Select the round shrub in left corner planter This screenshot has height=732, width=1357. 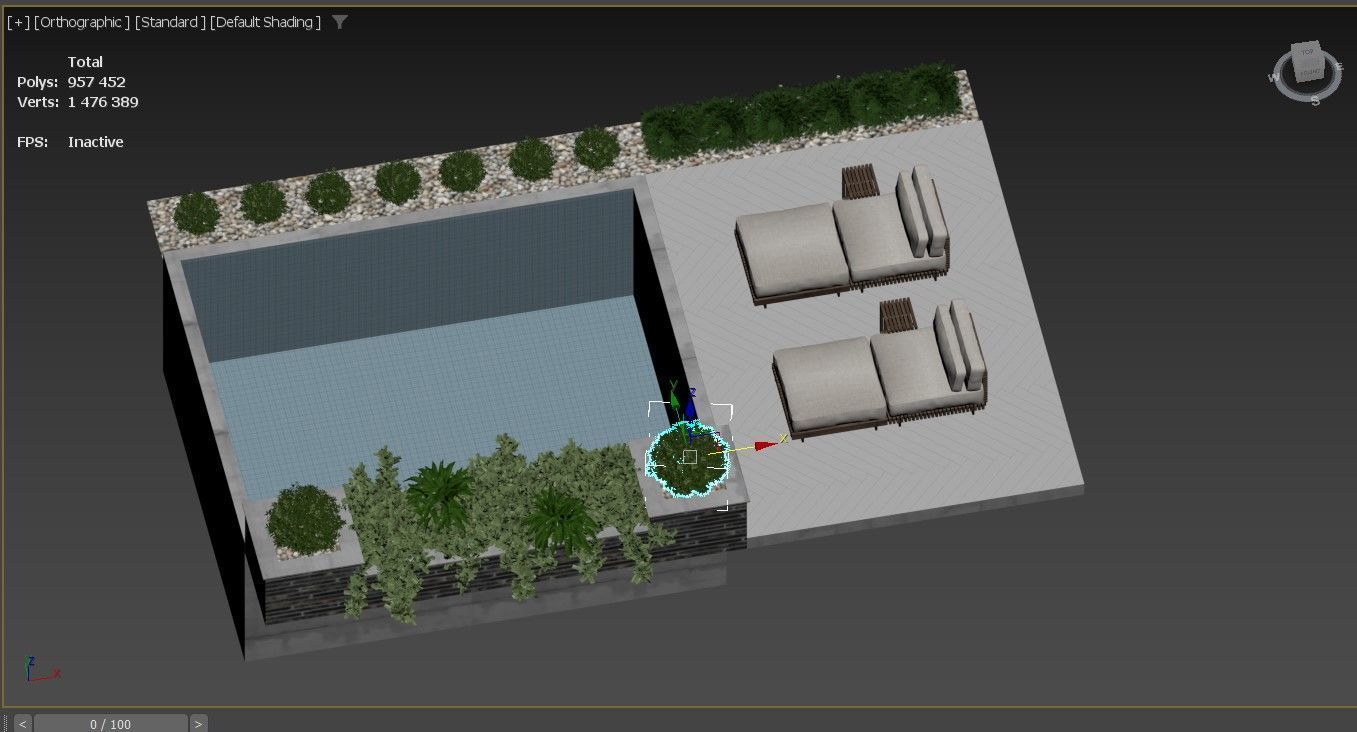[305, 517]
